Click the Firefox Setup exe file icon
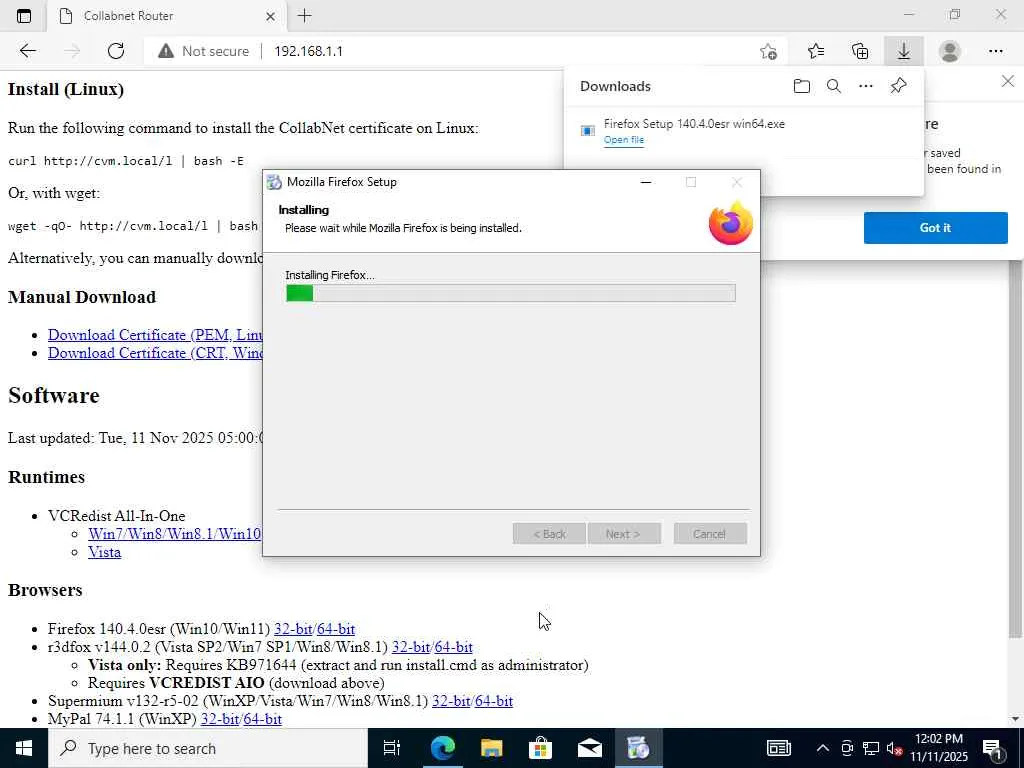Image resolution: width=1024 pixels, height=768 pixels. (588, 131)
